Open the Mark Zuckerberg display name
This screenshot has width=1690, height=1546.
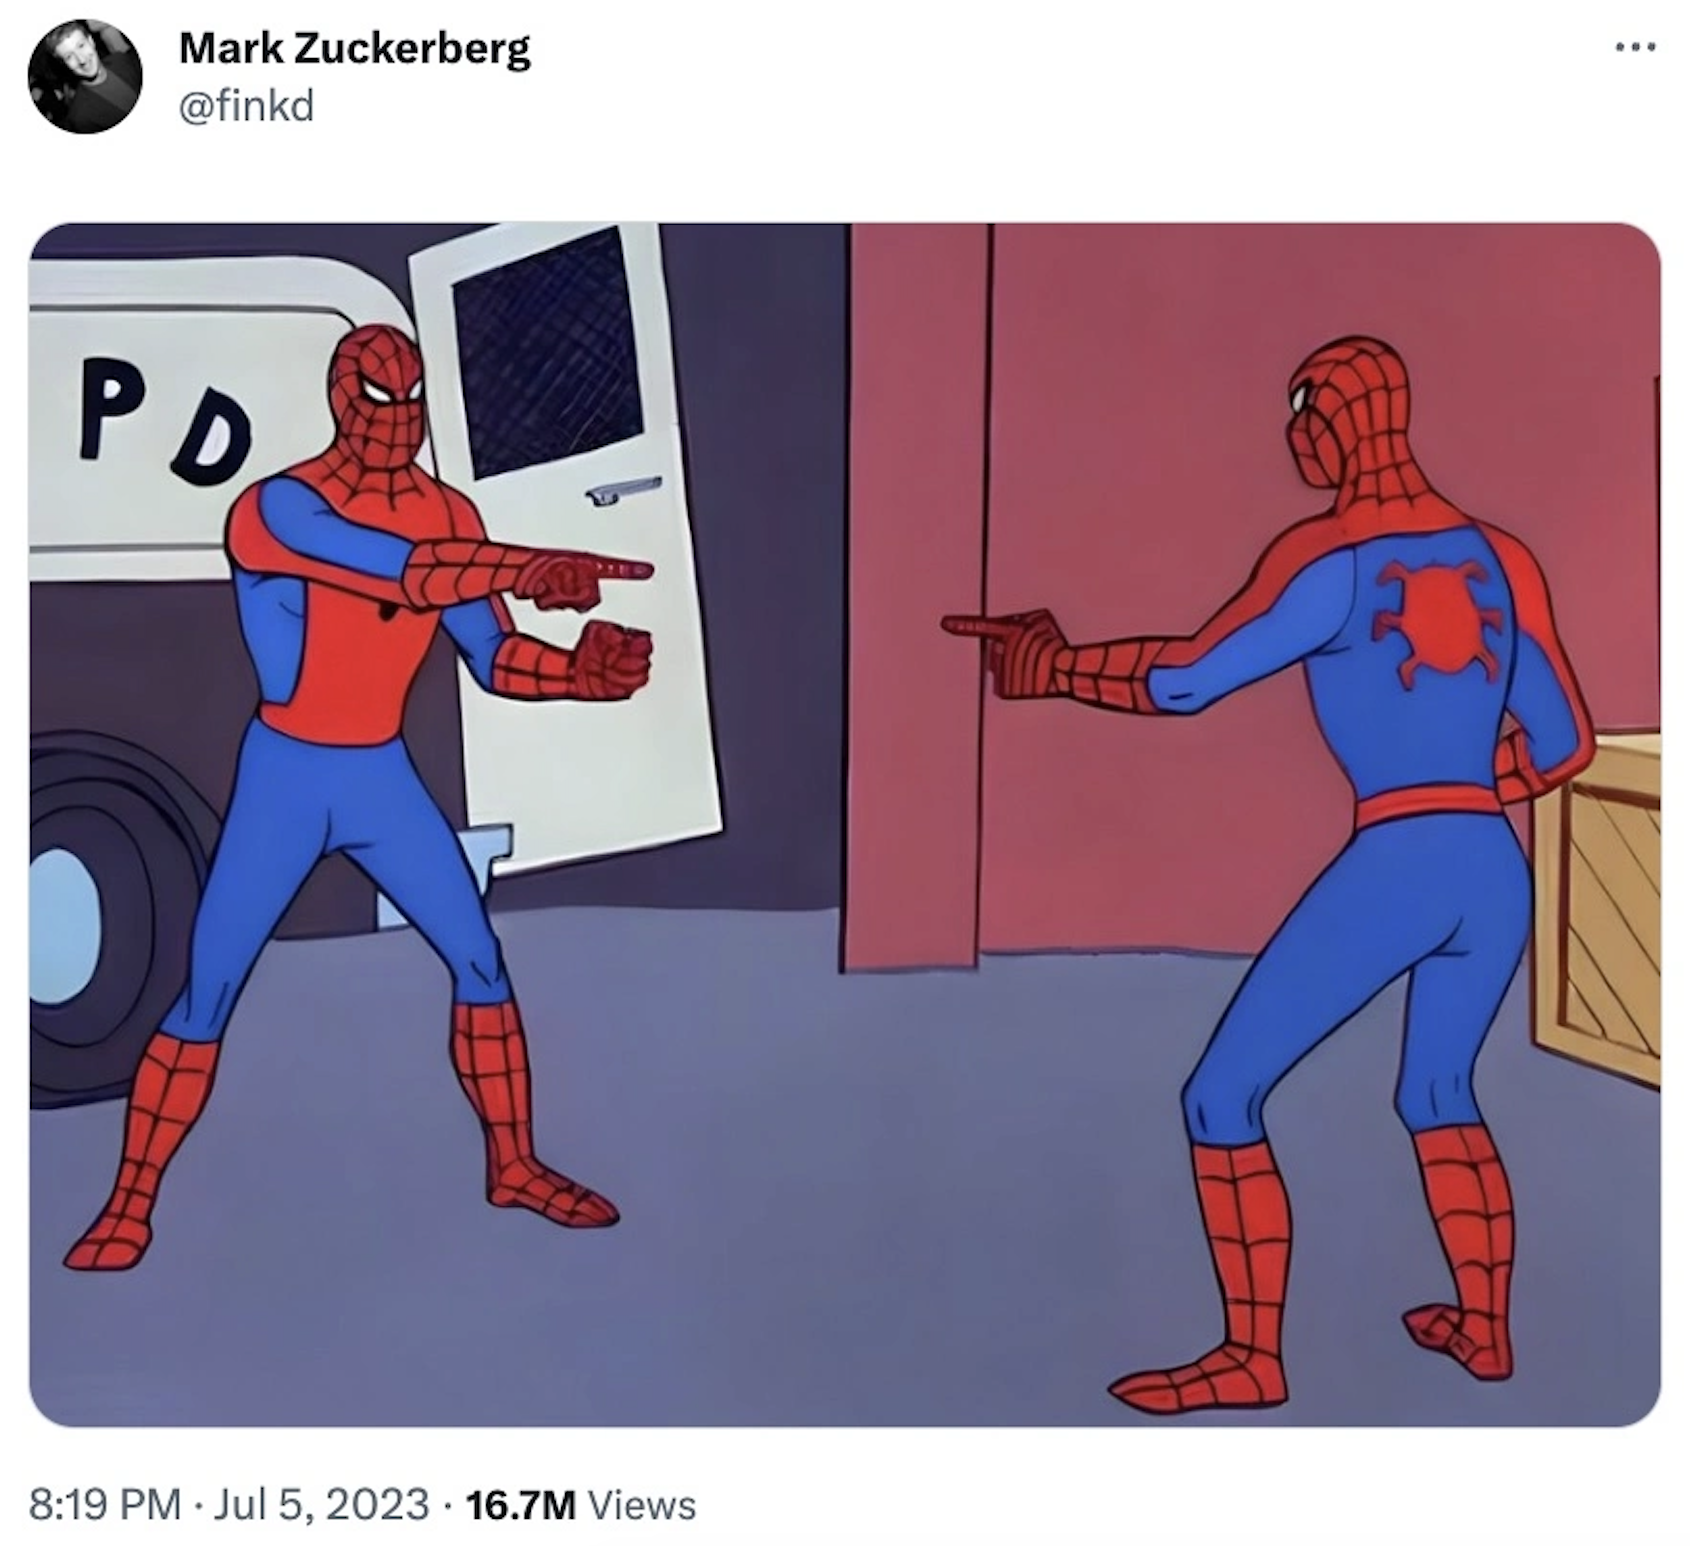click(354, 48)
